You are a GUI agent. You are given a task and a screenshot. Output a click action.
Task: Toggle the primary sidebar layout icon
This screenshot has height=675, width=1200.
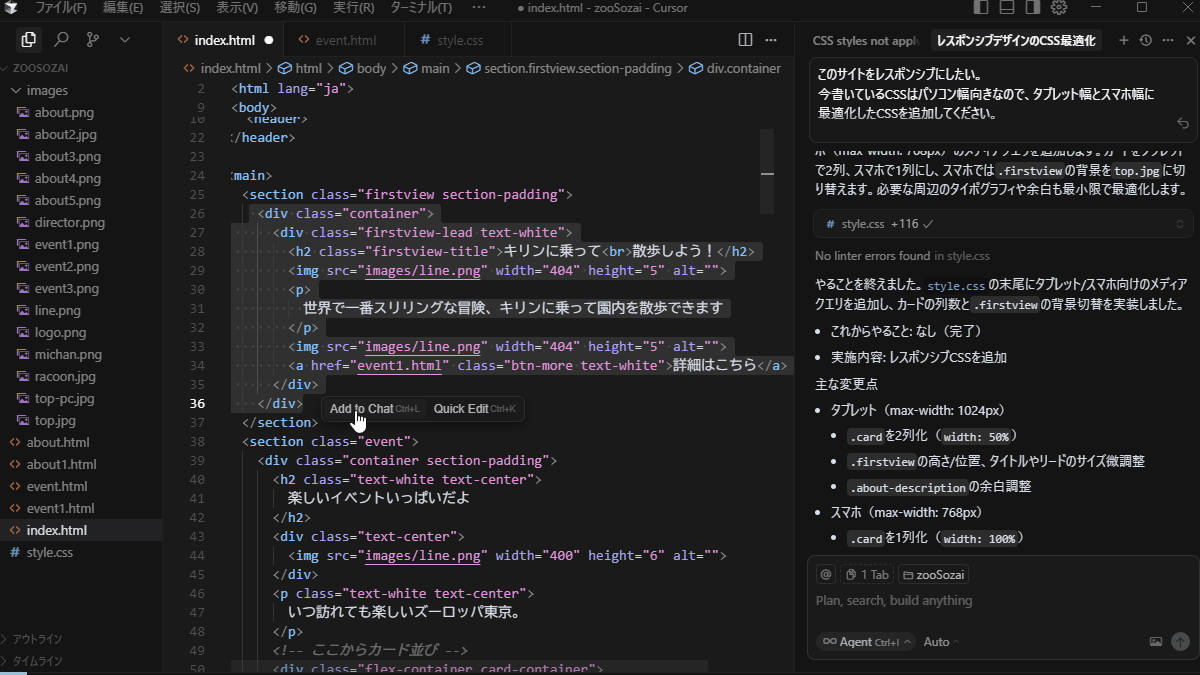tap(981, 8)
